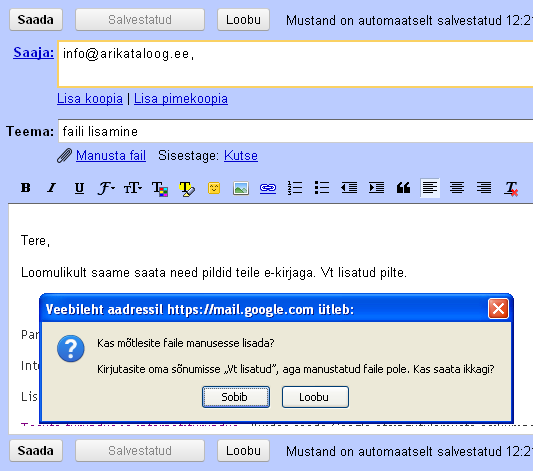Click the bottom Saada button
Image resolution: width=533 pixels, height=472 pixels.
36,451
